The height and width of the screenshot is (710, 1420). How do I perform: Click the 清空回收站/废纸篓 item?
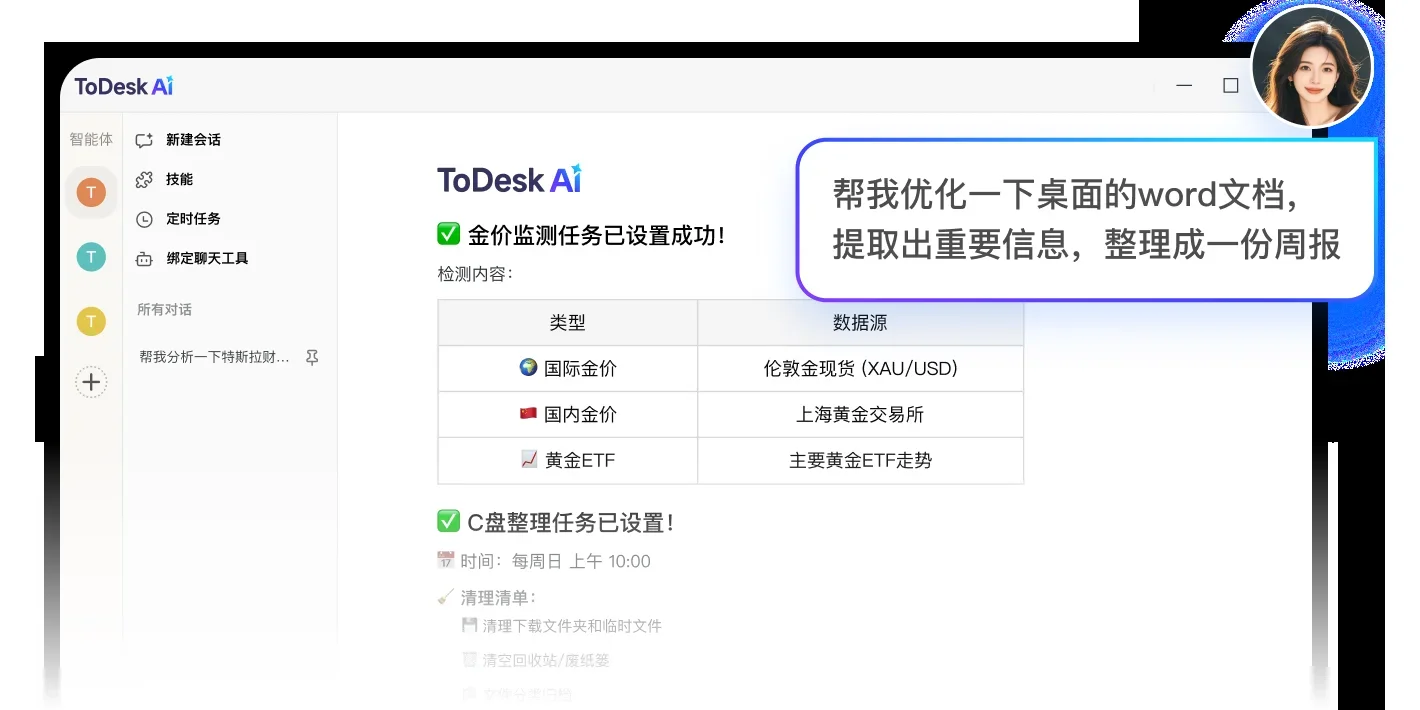pyautogui.click(x=536, y=660)
